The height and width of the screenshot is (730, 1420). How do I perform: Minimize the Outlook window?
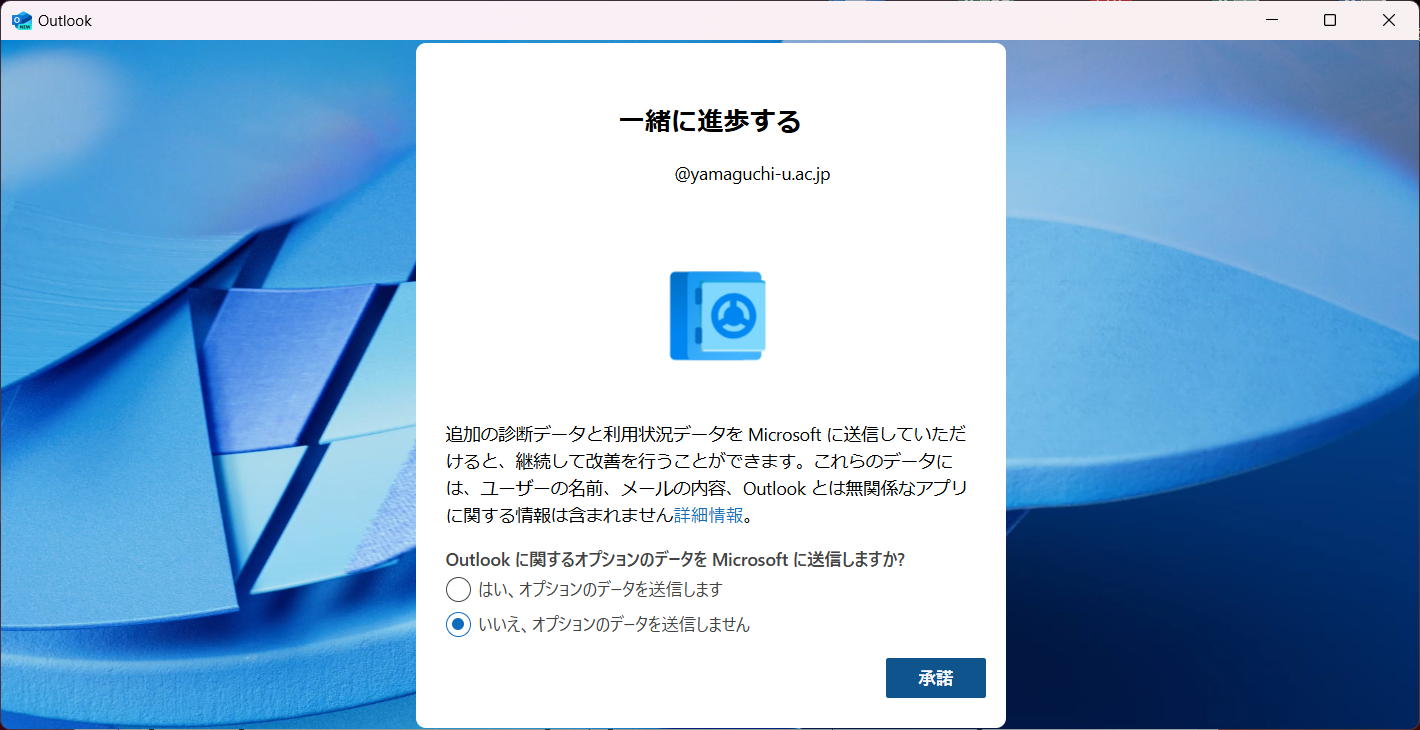1272,20
